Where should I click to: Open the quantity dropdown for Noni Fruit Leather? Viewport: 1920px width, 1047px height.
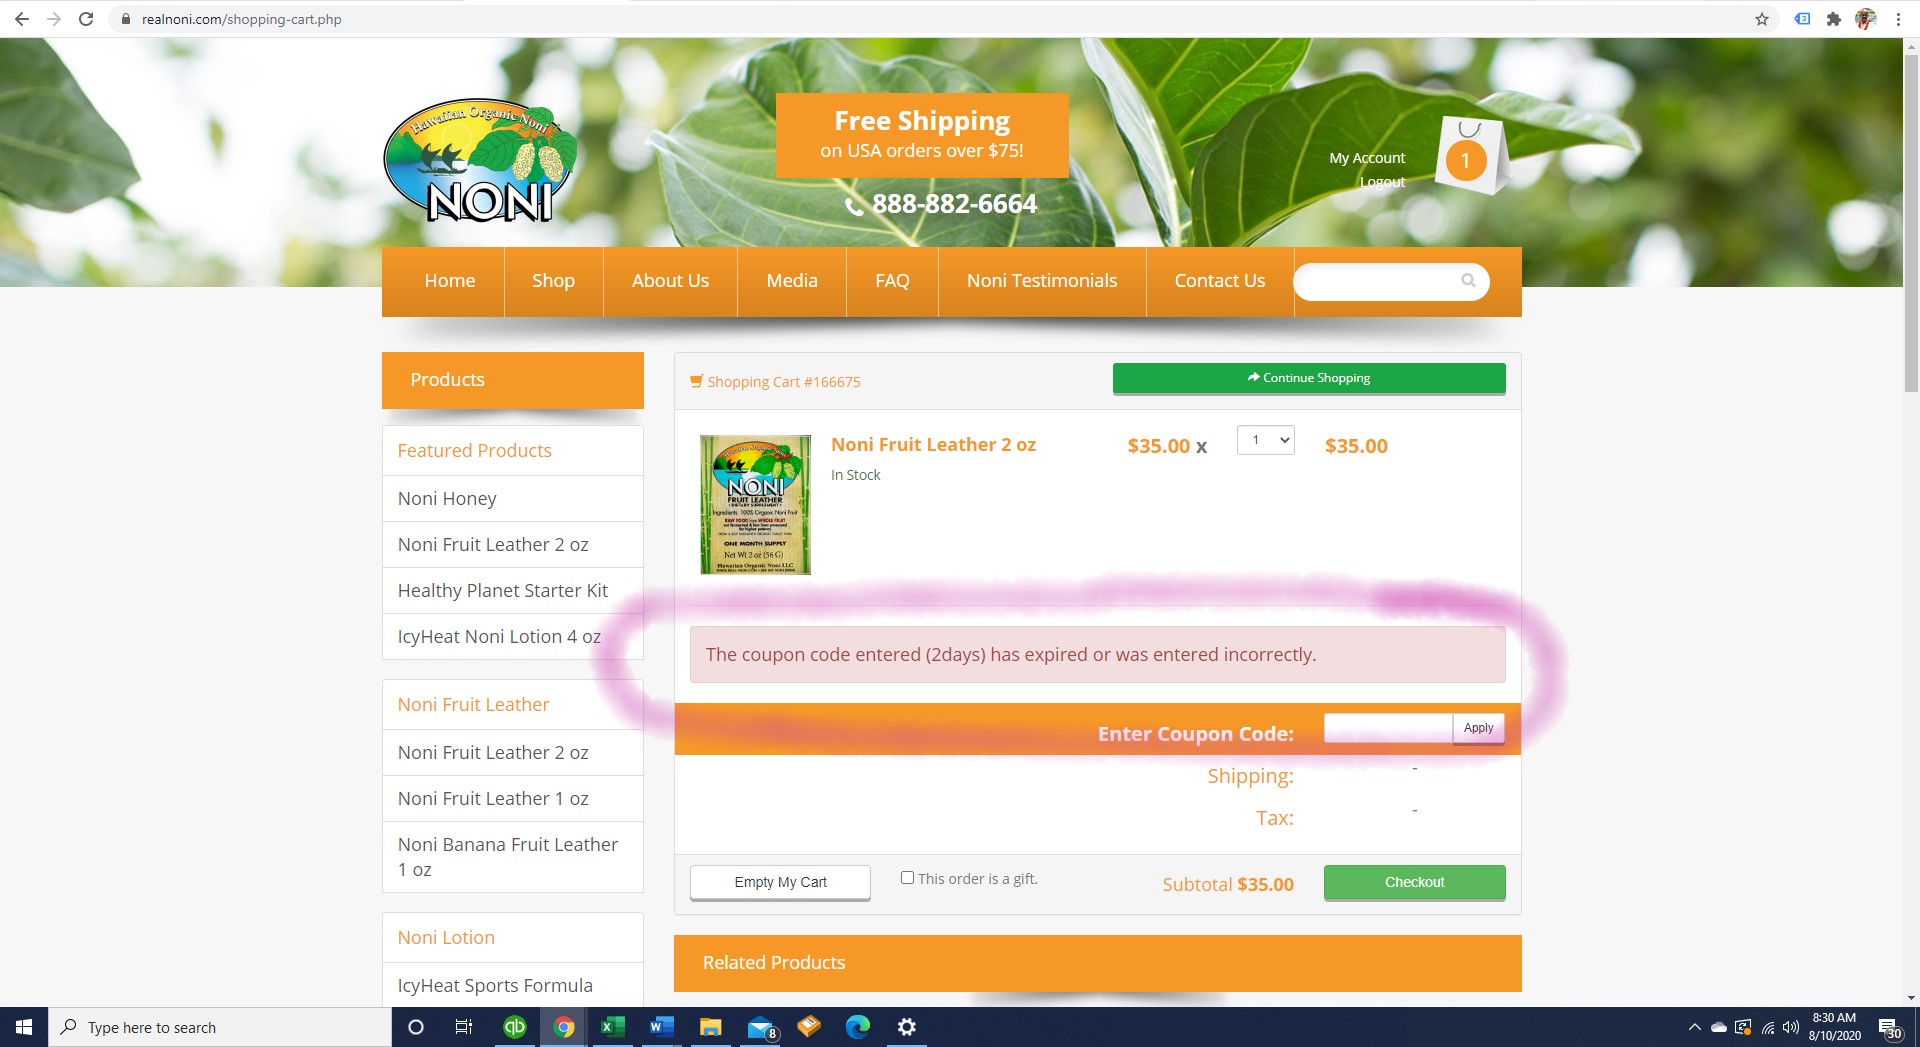point(1265,440)
